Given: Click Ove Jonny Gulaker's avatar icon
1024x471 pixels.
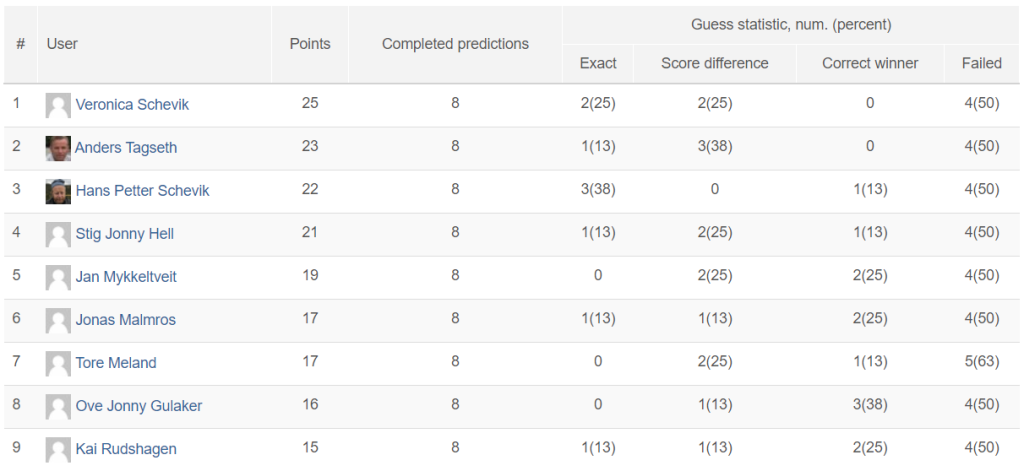Looking at the screenshot, I should pos(58,407).
